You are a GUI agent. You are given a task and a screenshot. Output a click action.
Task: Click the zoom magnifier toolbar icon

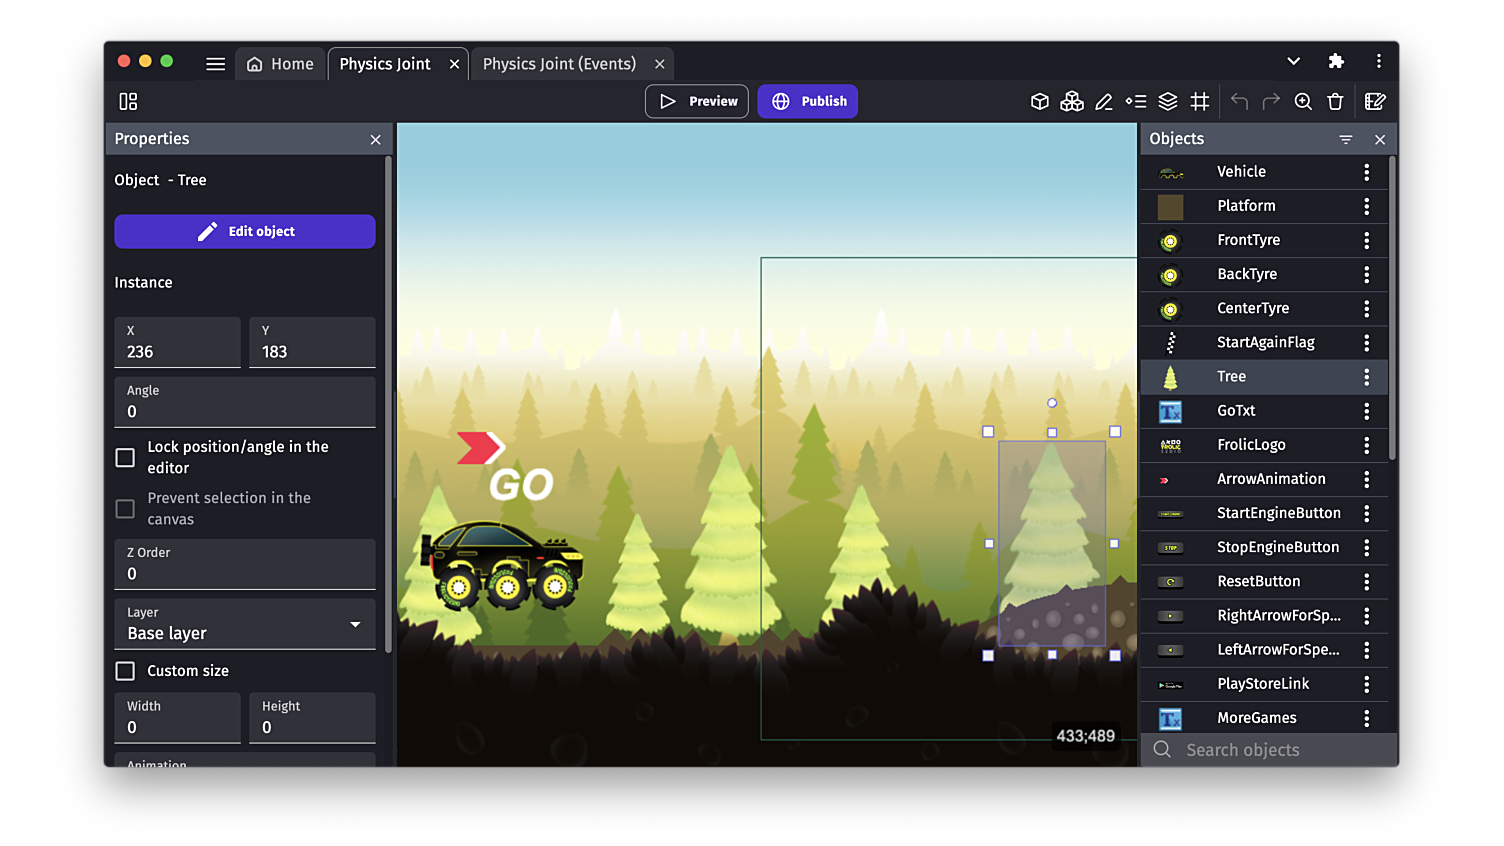click(1303, 101)
